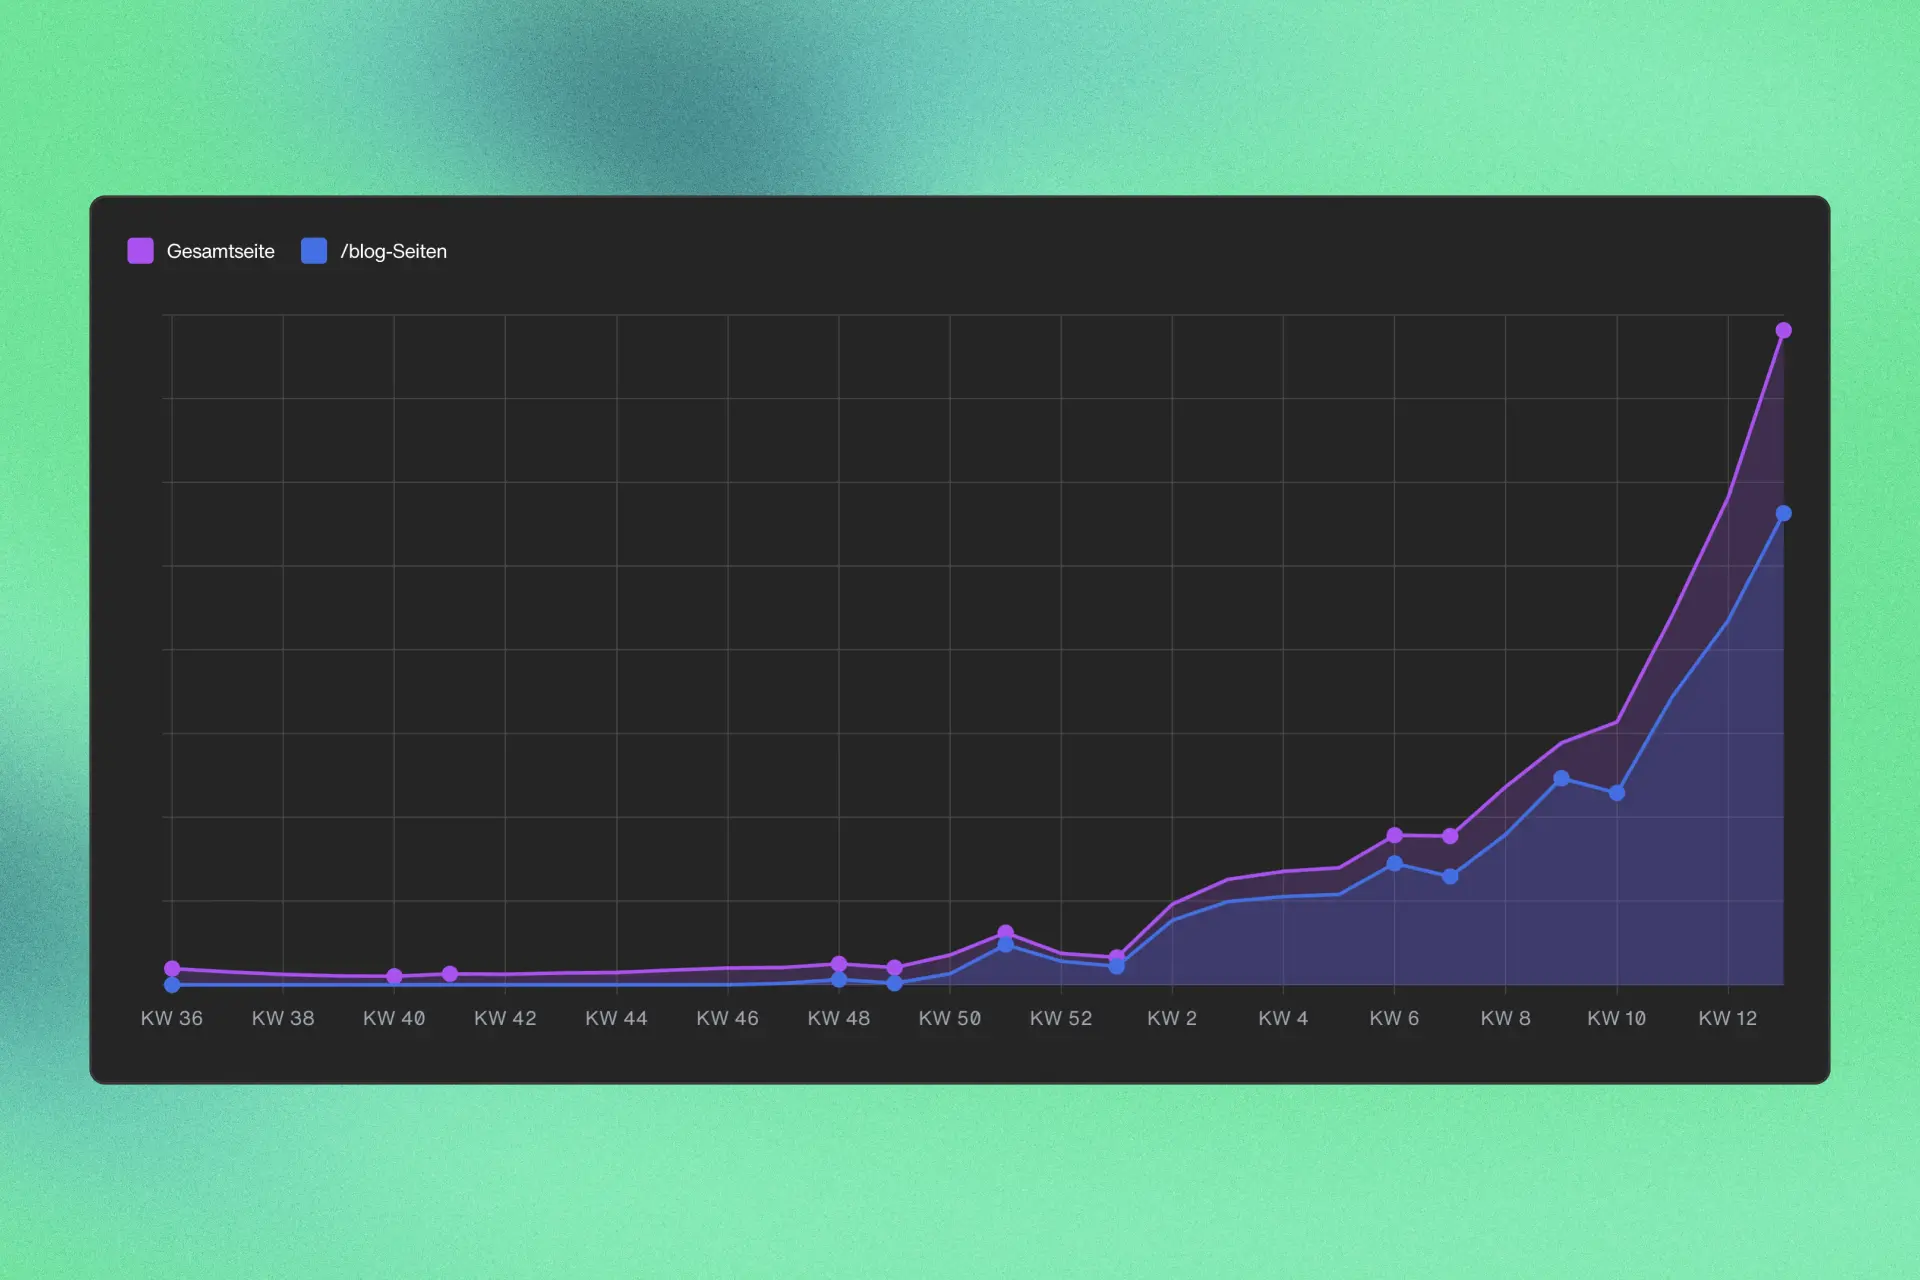The height and width of the screenshot is (1280, 1920).
Task: Click the purple Gesamtseite legend swatch
Action: (141, 251)
